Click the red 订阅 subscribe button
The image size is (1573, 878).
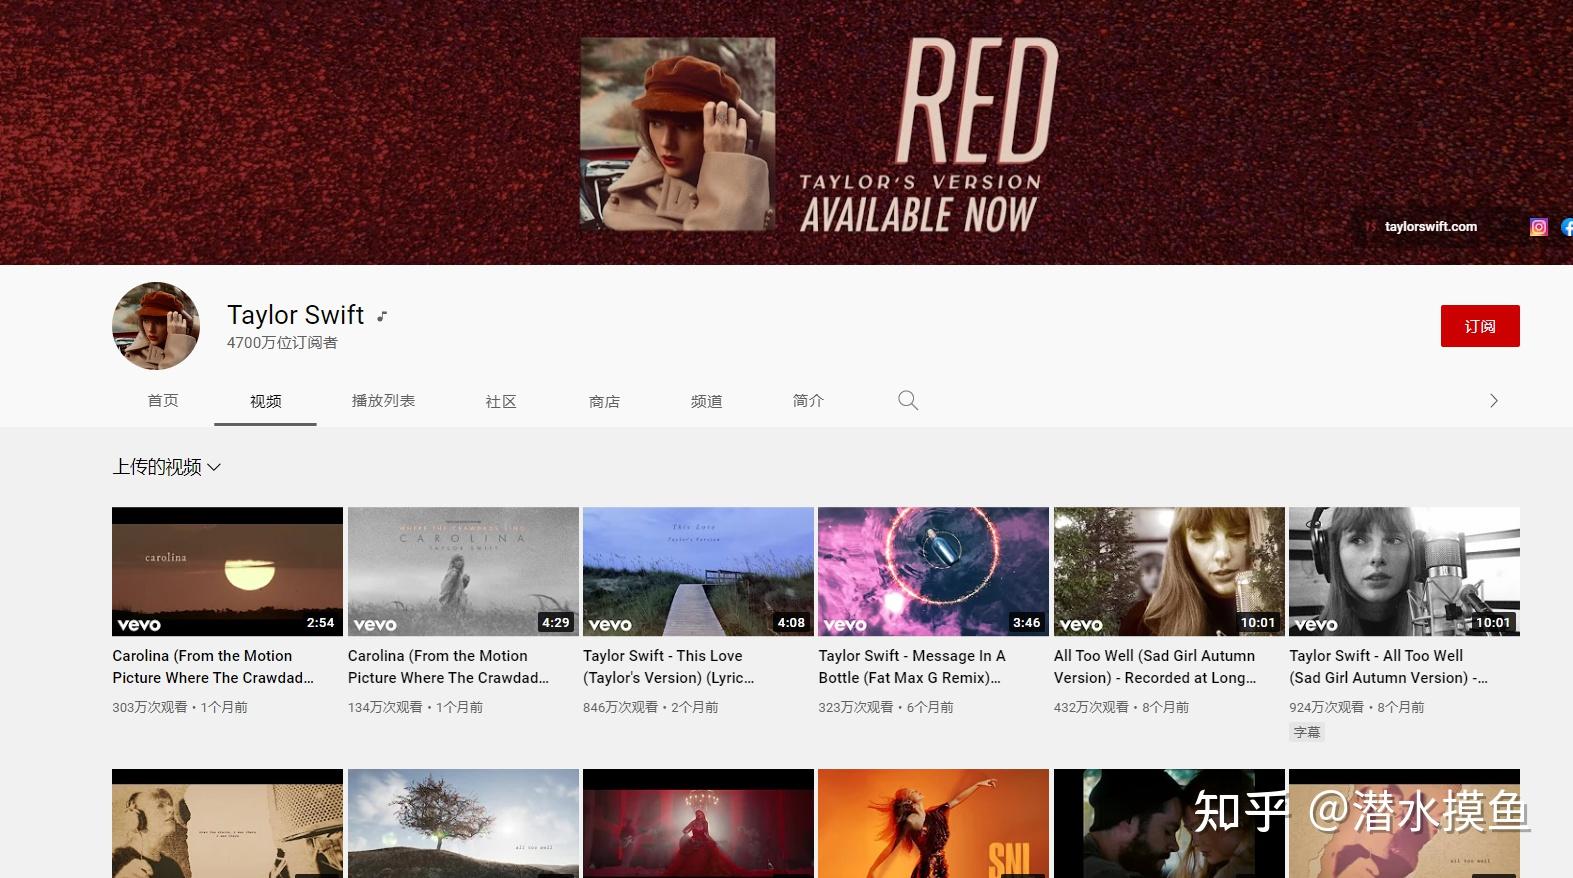1480,326
